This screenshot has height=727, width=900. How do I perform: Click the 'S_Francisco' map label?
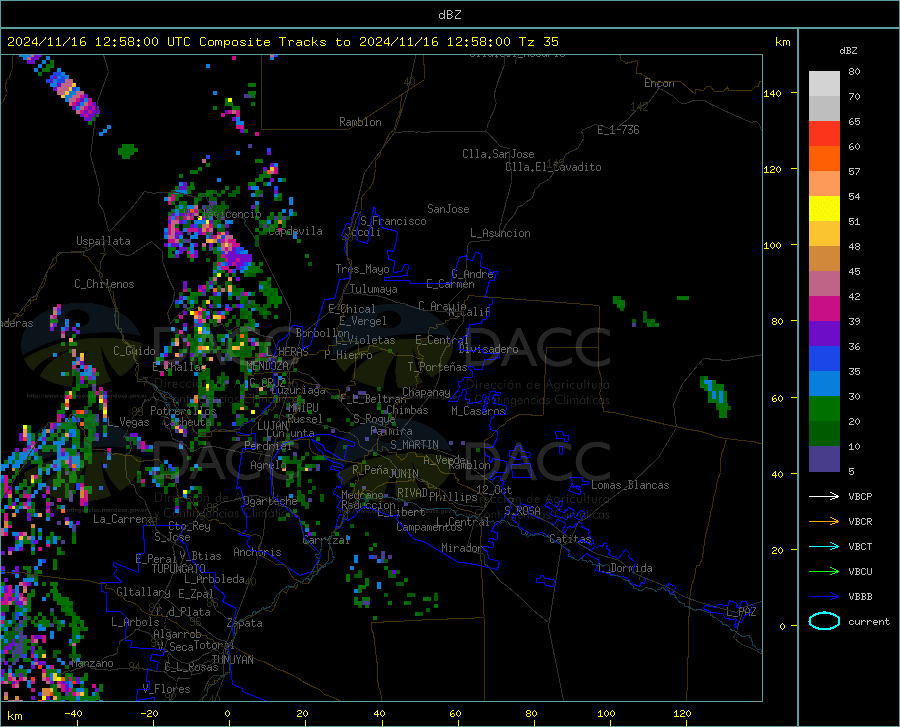point(393,221)
